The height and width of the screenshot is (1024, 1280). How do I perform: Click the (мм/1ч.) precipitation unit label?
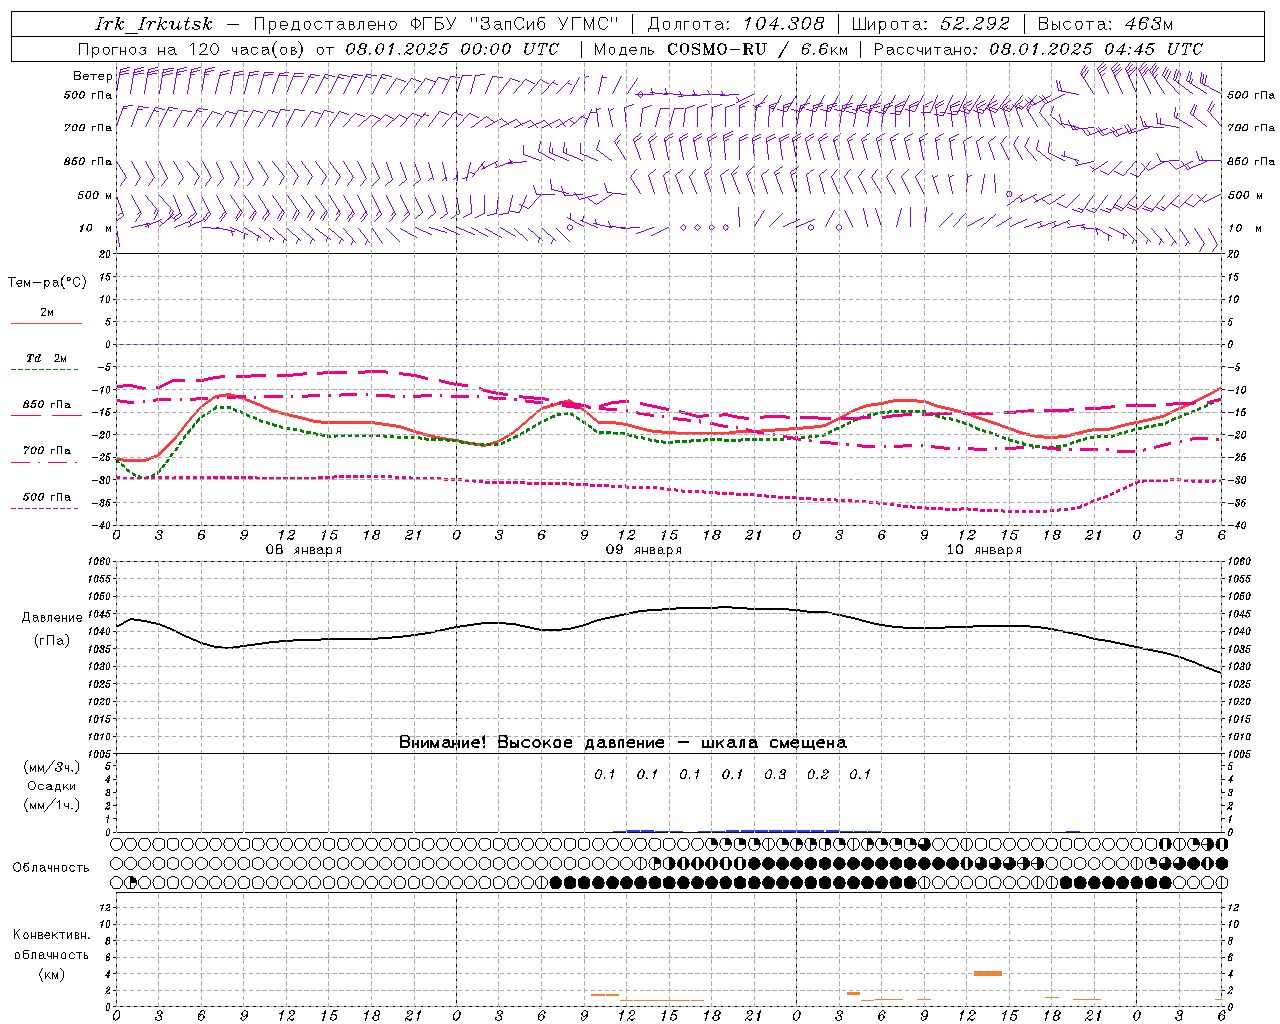52,805
